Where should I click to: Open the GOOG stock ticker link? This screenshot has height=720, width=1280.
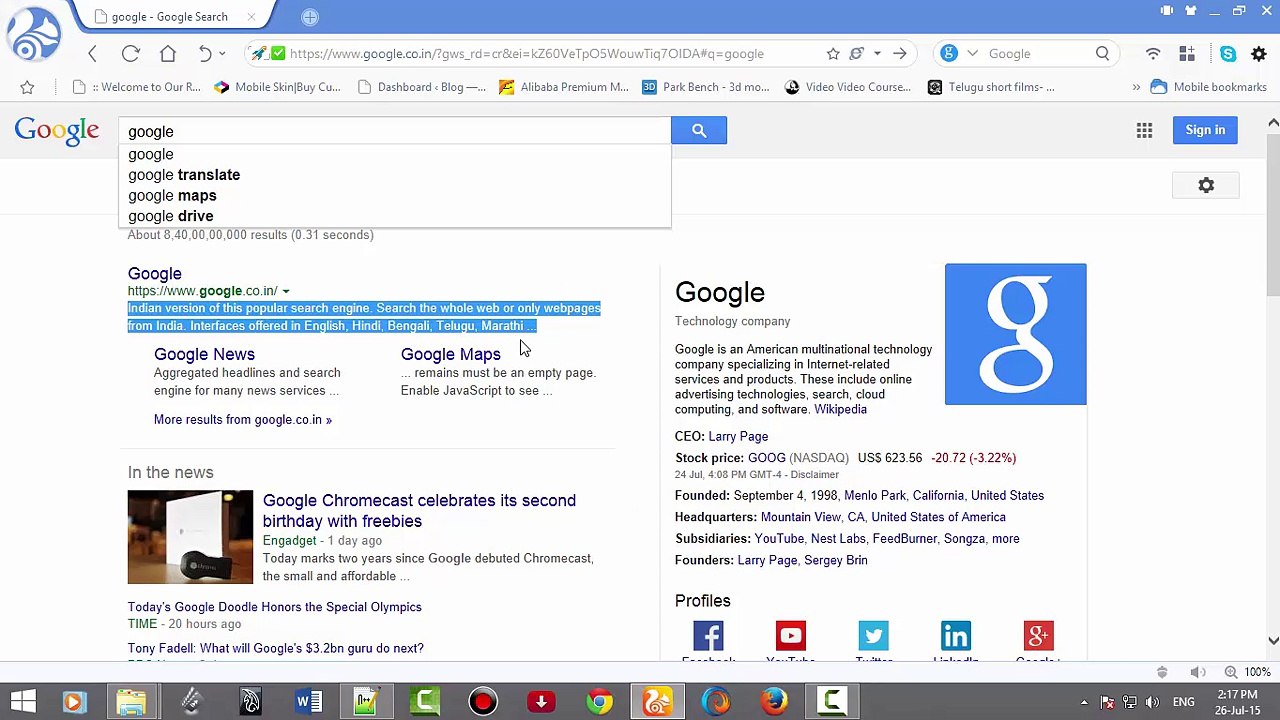point(767,458)
